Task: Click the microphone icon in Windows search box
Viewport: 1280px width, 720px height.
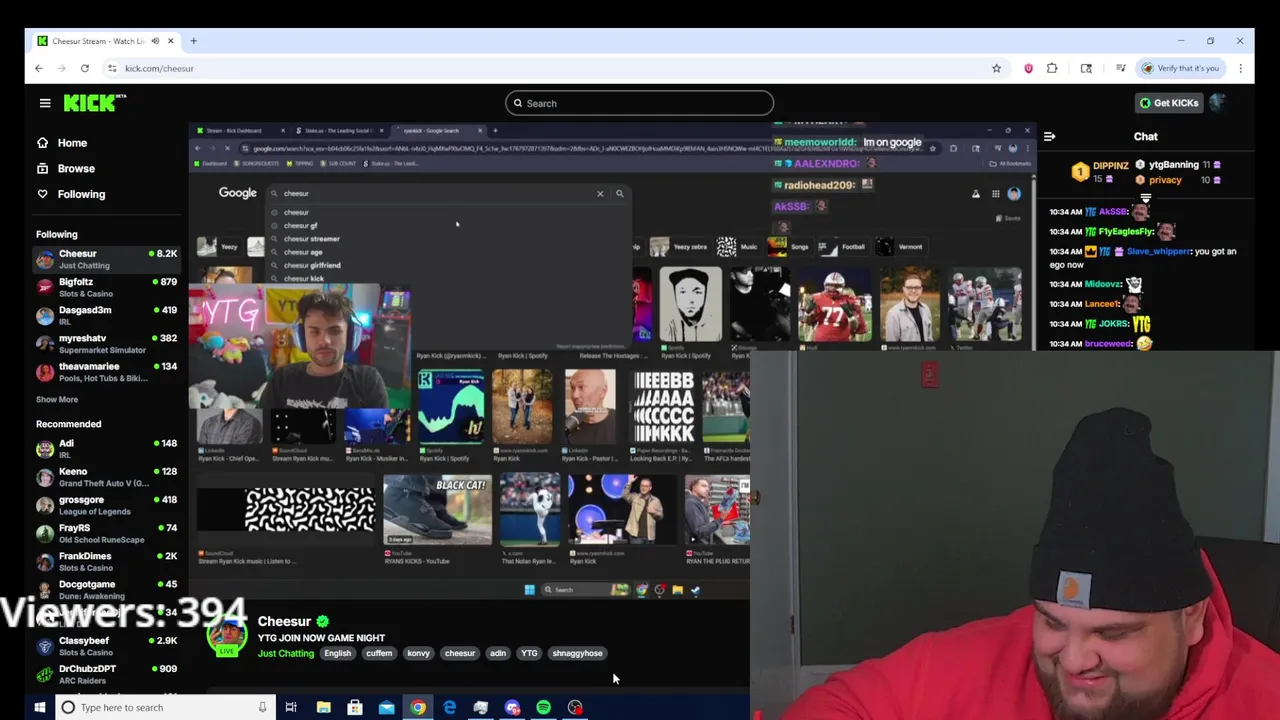Action: point(262,707)
